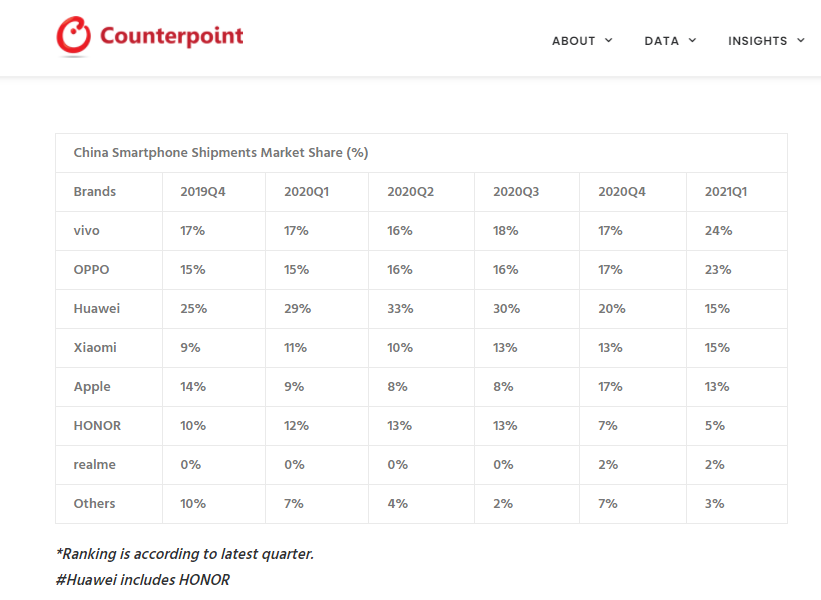Open the ABOUT menu

click(x=573, y=41)
